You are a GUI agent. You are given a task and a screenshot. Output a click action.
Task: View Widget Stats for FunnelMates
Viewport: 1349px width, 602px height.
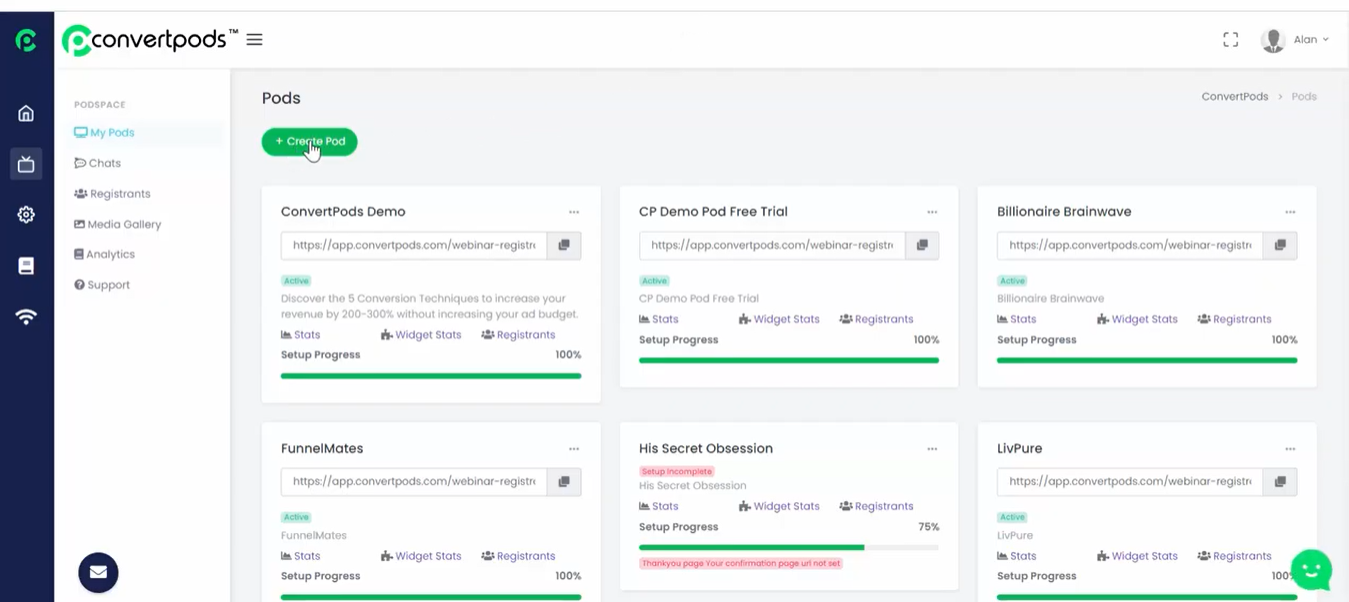pyautogui.click(x=421, y=556)
